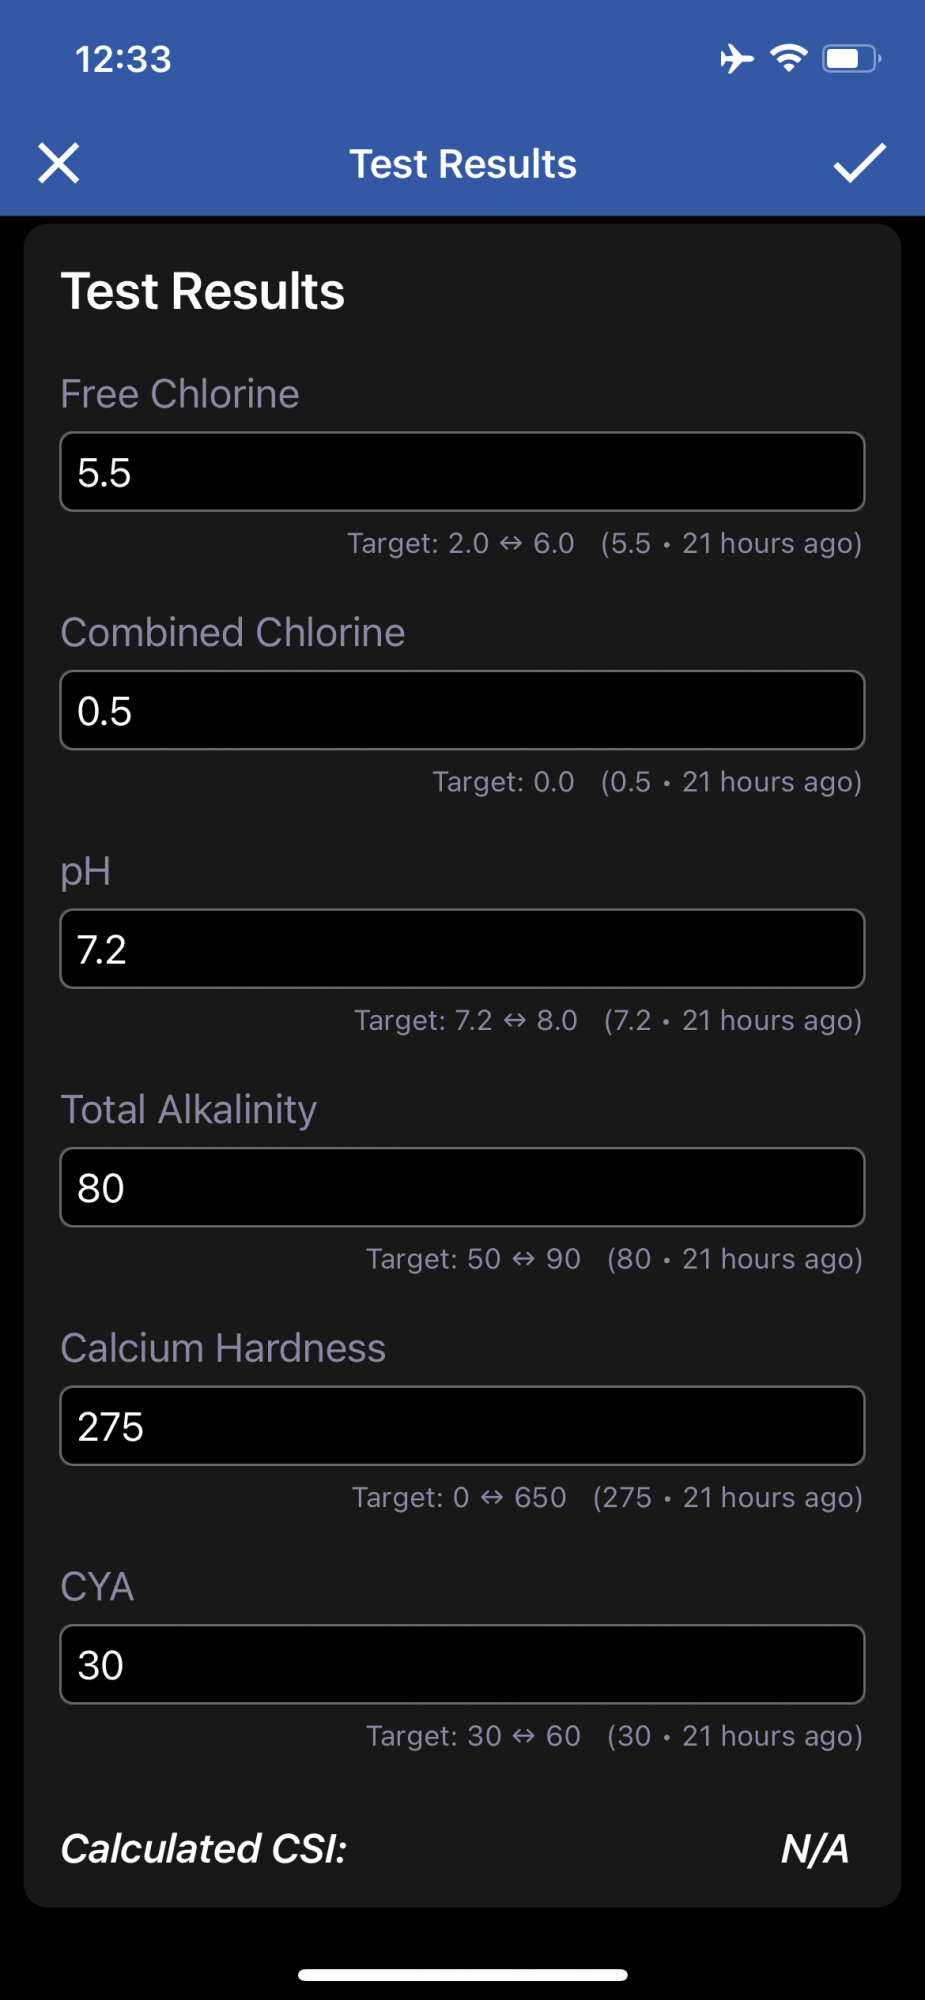The height and width of the screenshot is (2000, 925).
Task: Tap the Test Results navigation title
Action: [463, 164]
